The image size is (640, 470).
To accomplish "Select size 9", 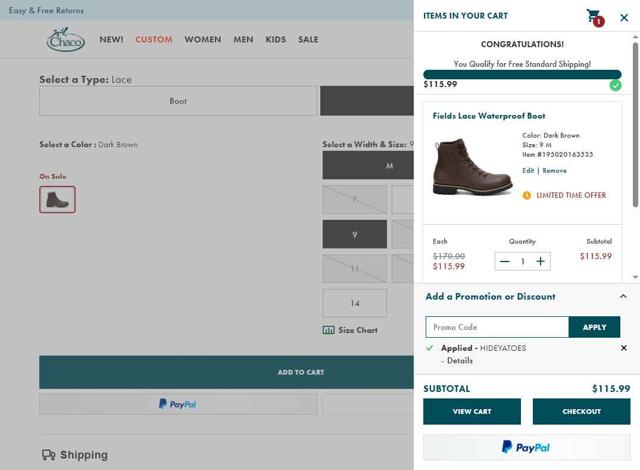I will click(x=355, y=234).
